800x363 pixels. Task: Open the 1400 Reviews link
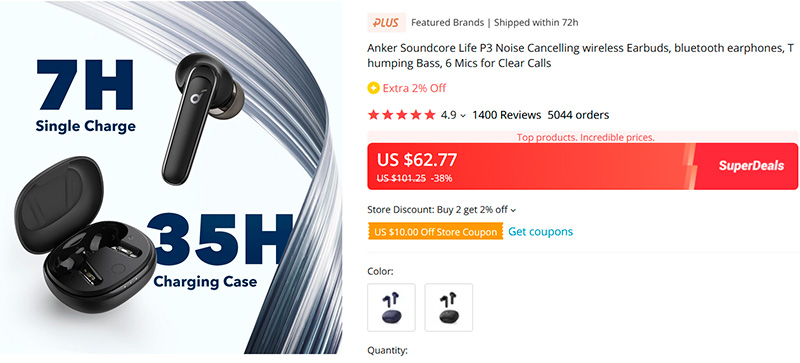point(507,115)
